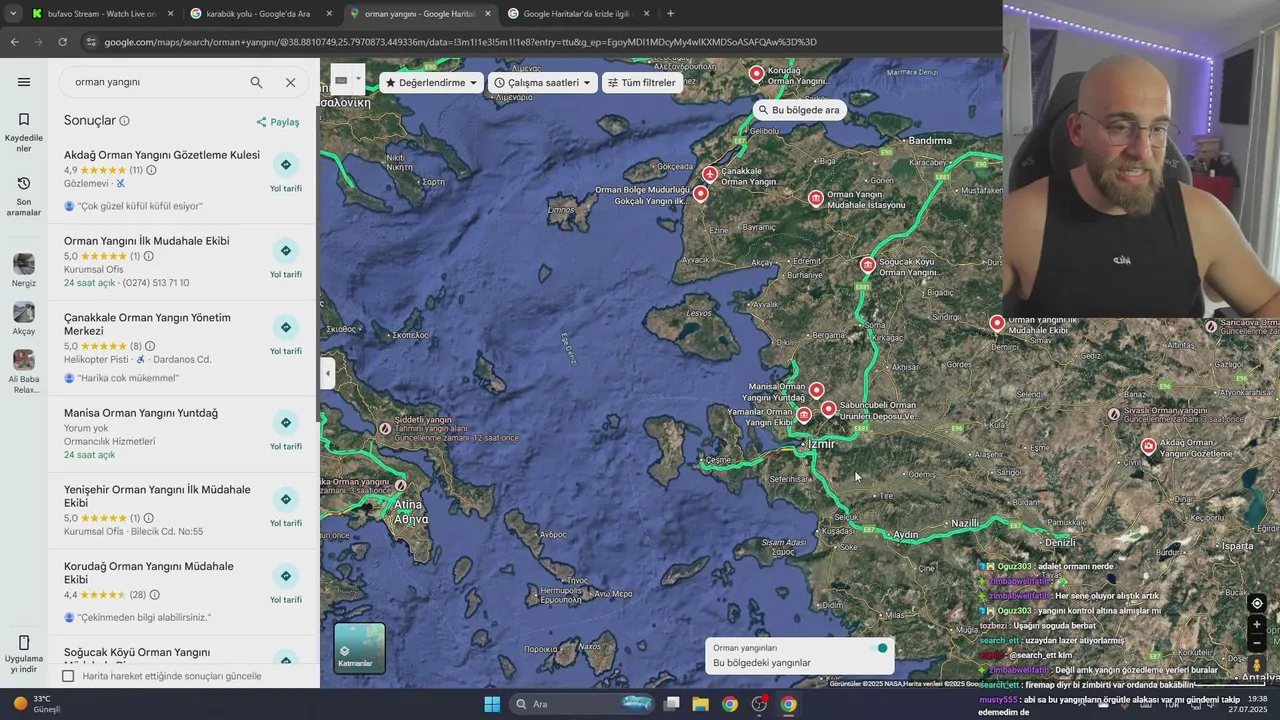Open a new browser tab

pos(670,14)
